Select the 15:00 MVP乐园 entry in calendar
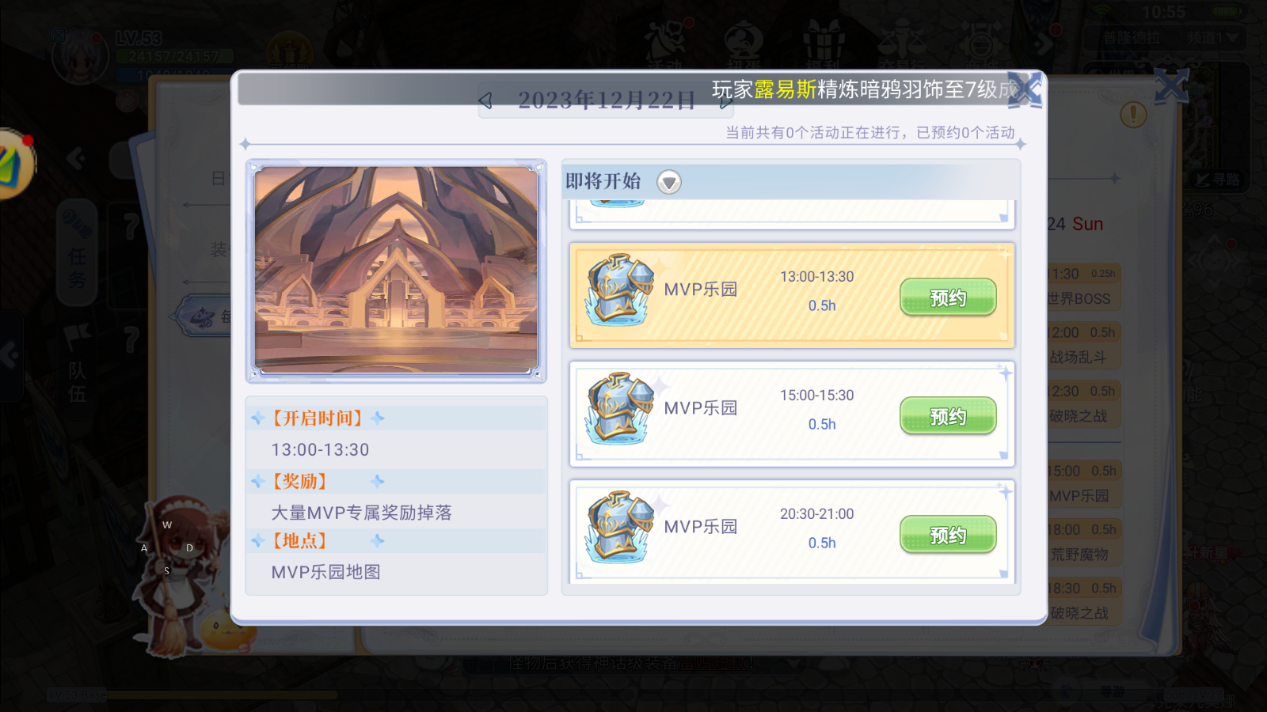Image resolution: width=1267 pixels, height=712 pixels. pyautogui.click(x=1080, y=483)
